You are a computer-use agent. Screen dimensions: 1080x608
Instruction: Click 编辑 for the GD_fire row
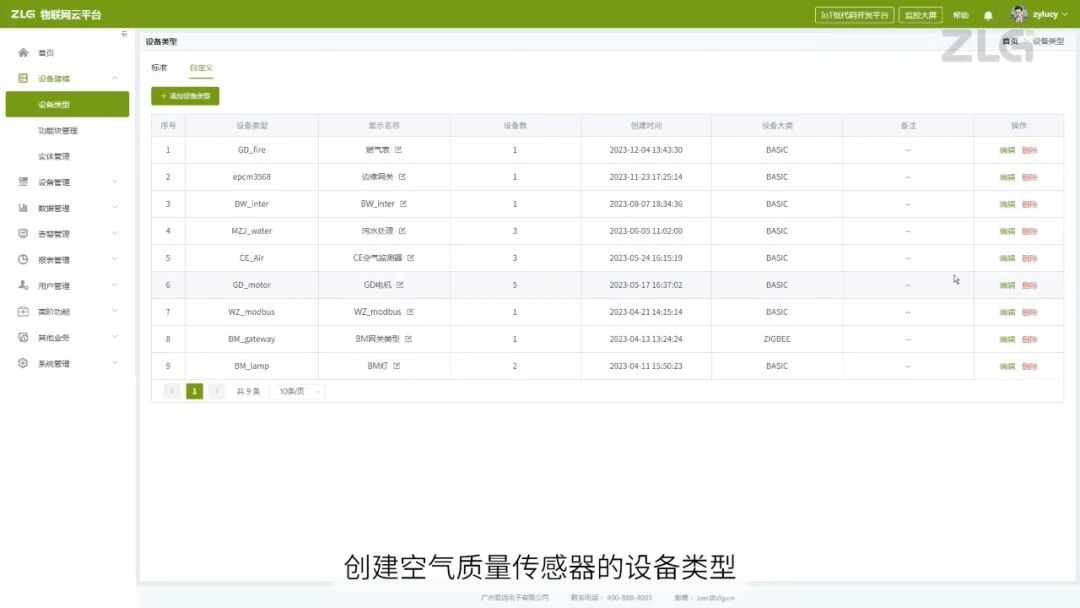(x=1007, y=150)
